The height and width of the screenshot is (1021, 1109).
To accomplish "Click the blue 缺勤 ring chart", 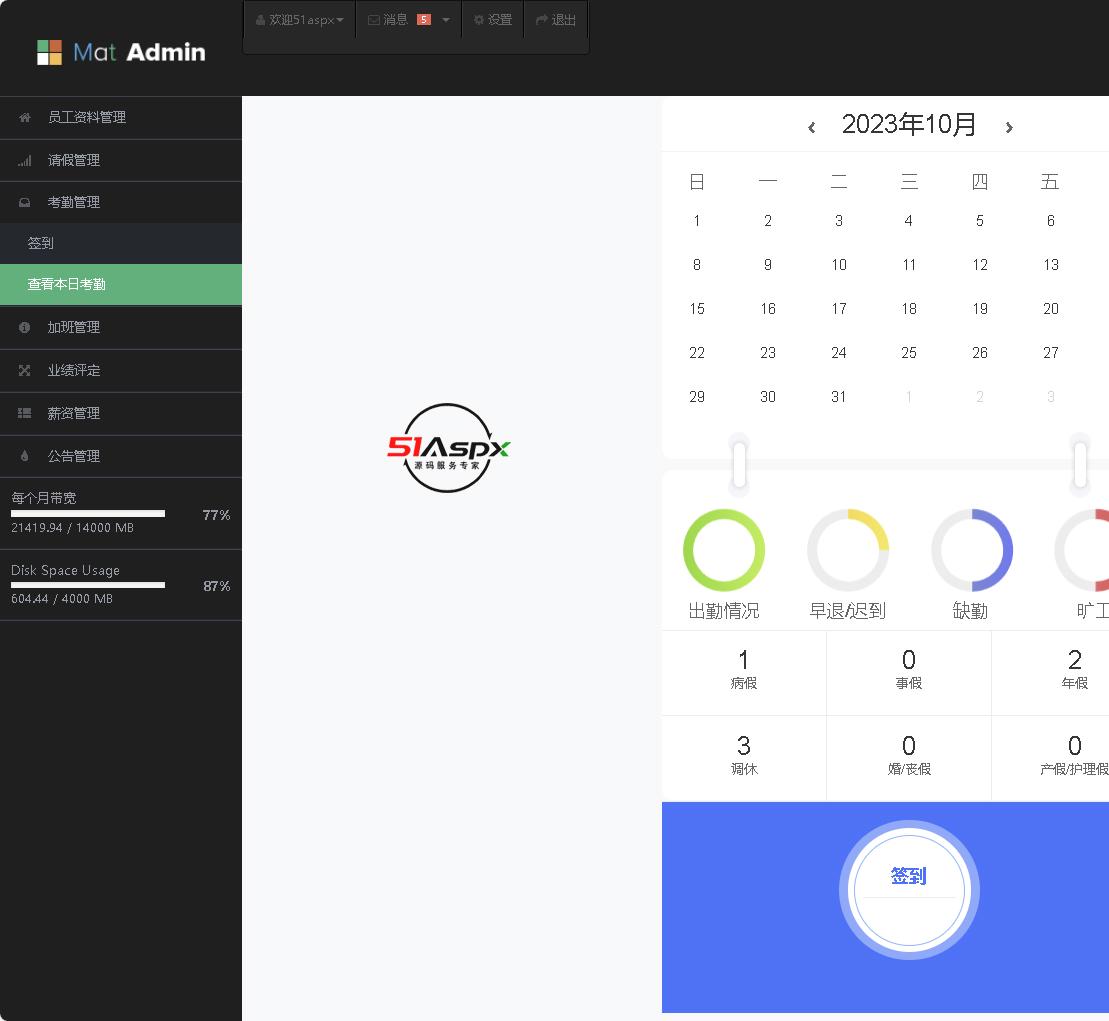I will 972,550.
